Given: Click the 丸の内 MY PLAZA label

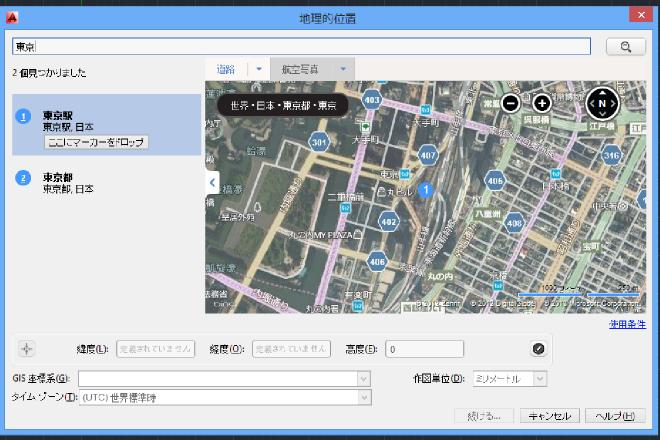Looking at the screenshot, I should pos(320,235).
